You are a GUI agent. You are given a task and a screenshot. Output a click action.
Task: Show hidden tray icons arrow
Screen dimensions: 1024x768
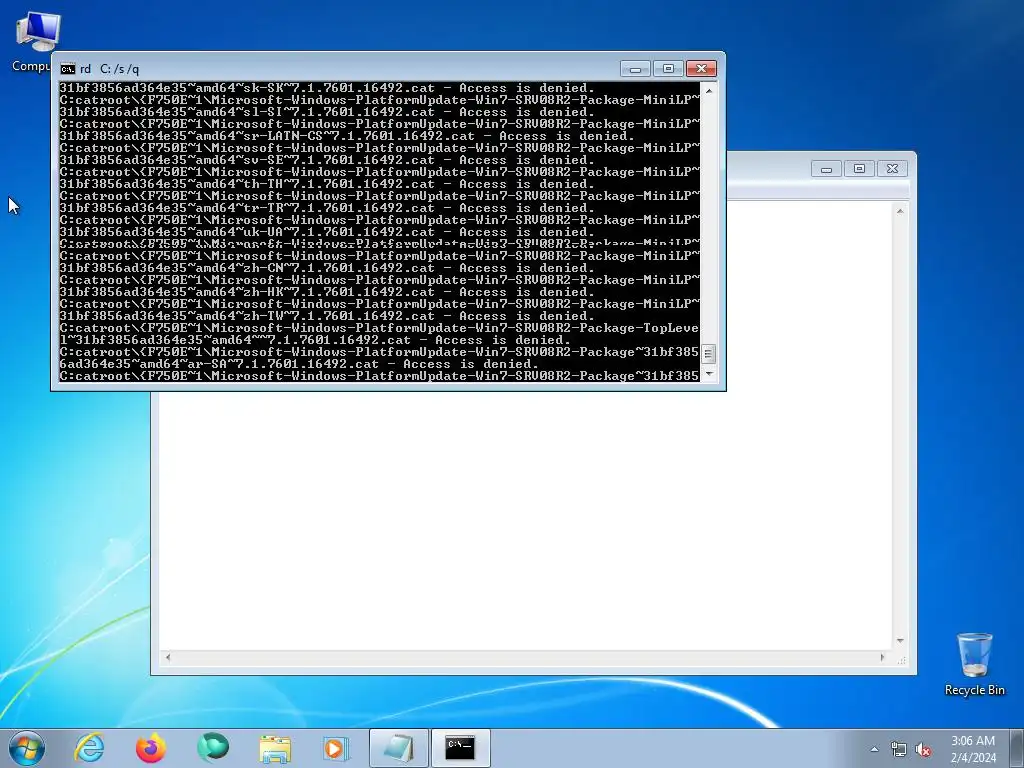pyautogui.click(x=874, y=749)
